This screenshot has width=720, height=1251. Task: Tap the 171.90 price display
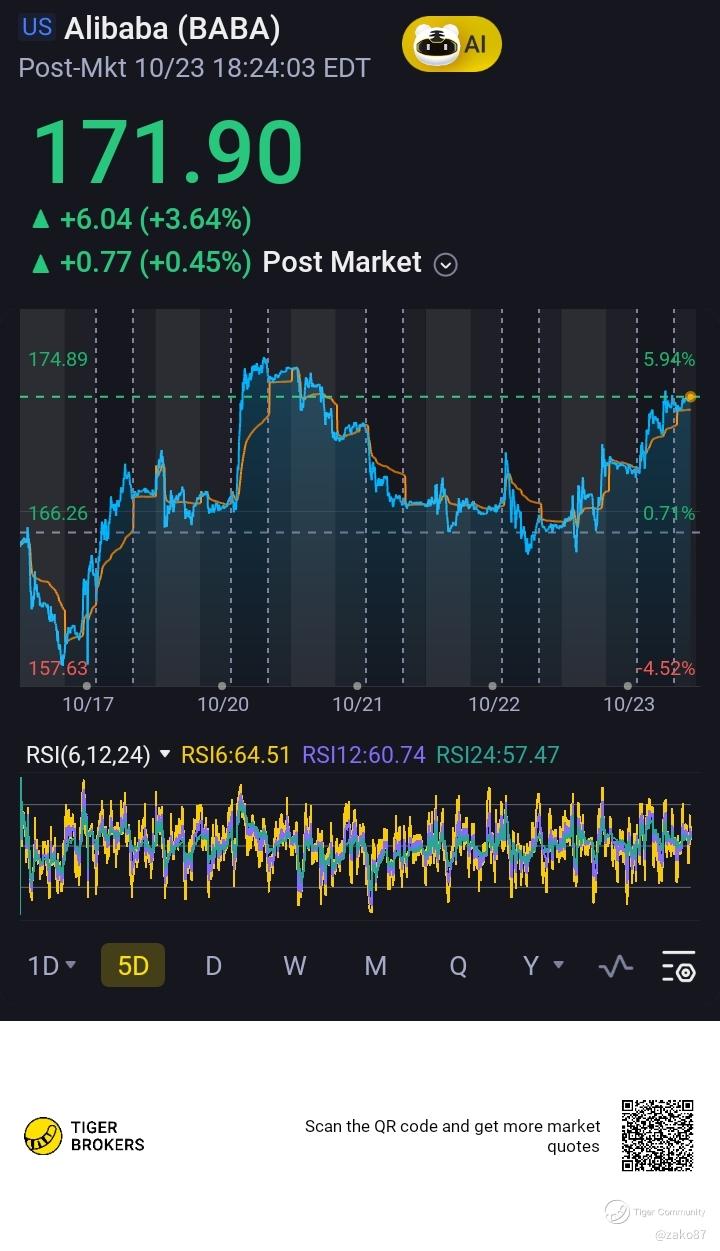168,152
